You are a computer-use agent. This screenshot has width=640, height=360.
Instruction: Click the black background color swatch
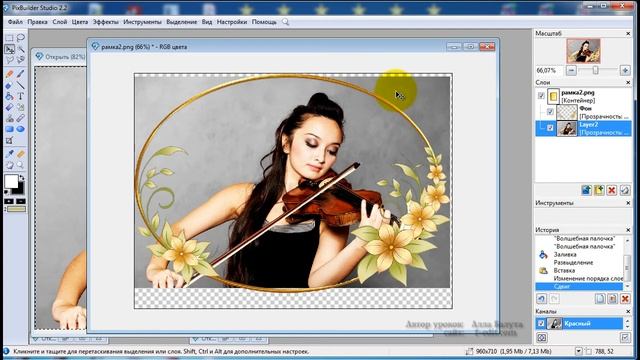(x=20, y=189)
